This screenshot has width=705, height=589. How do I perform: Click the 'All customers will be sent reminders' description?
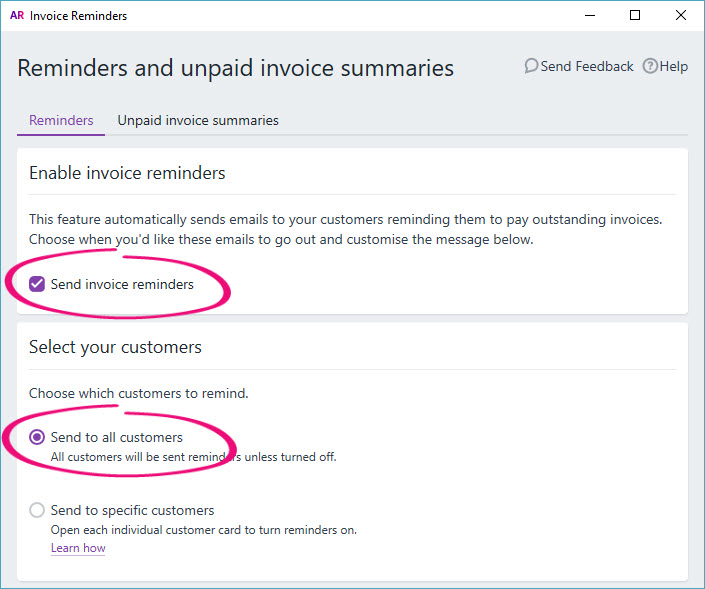point(193,457)
